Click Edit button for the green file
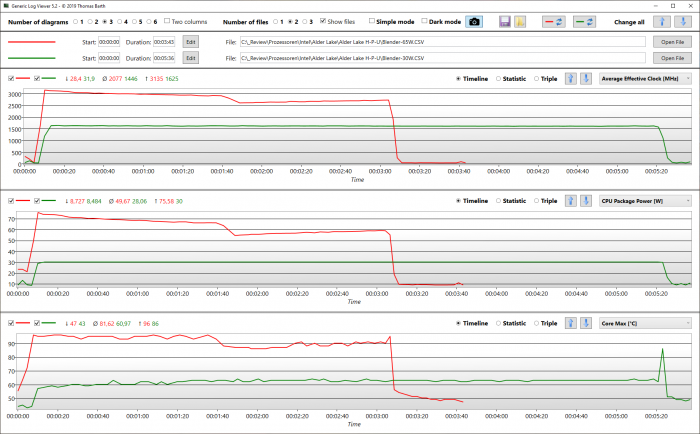The height and width of the screenshot is (434, 700). 191,58
